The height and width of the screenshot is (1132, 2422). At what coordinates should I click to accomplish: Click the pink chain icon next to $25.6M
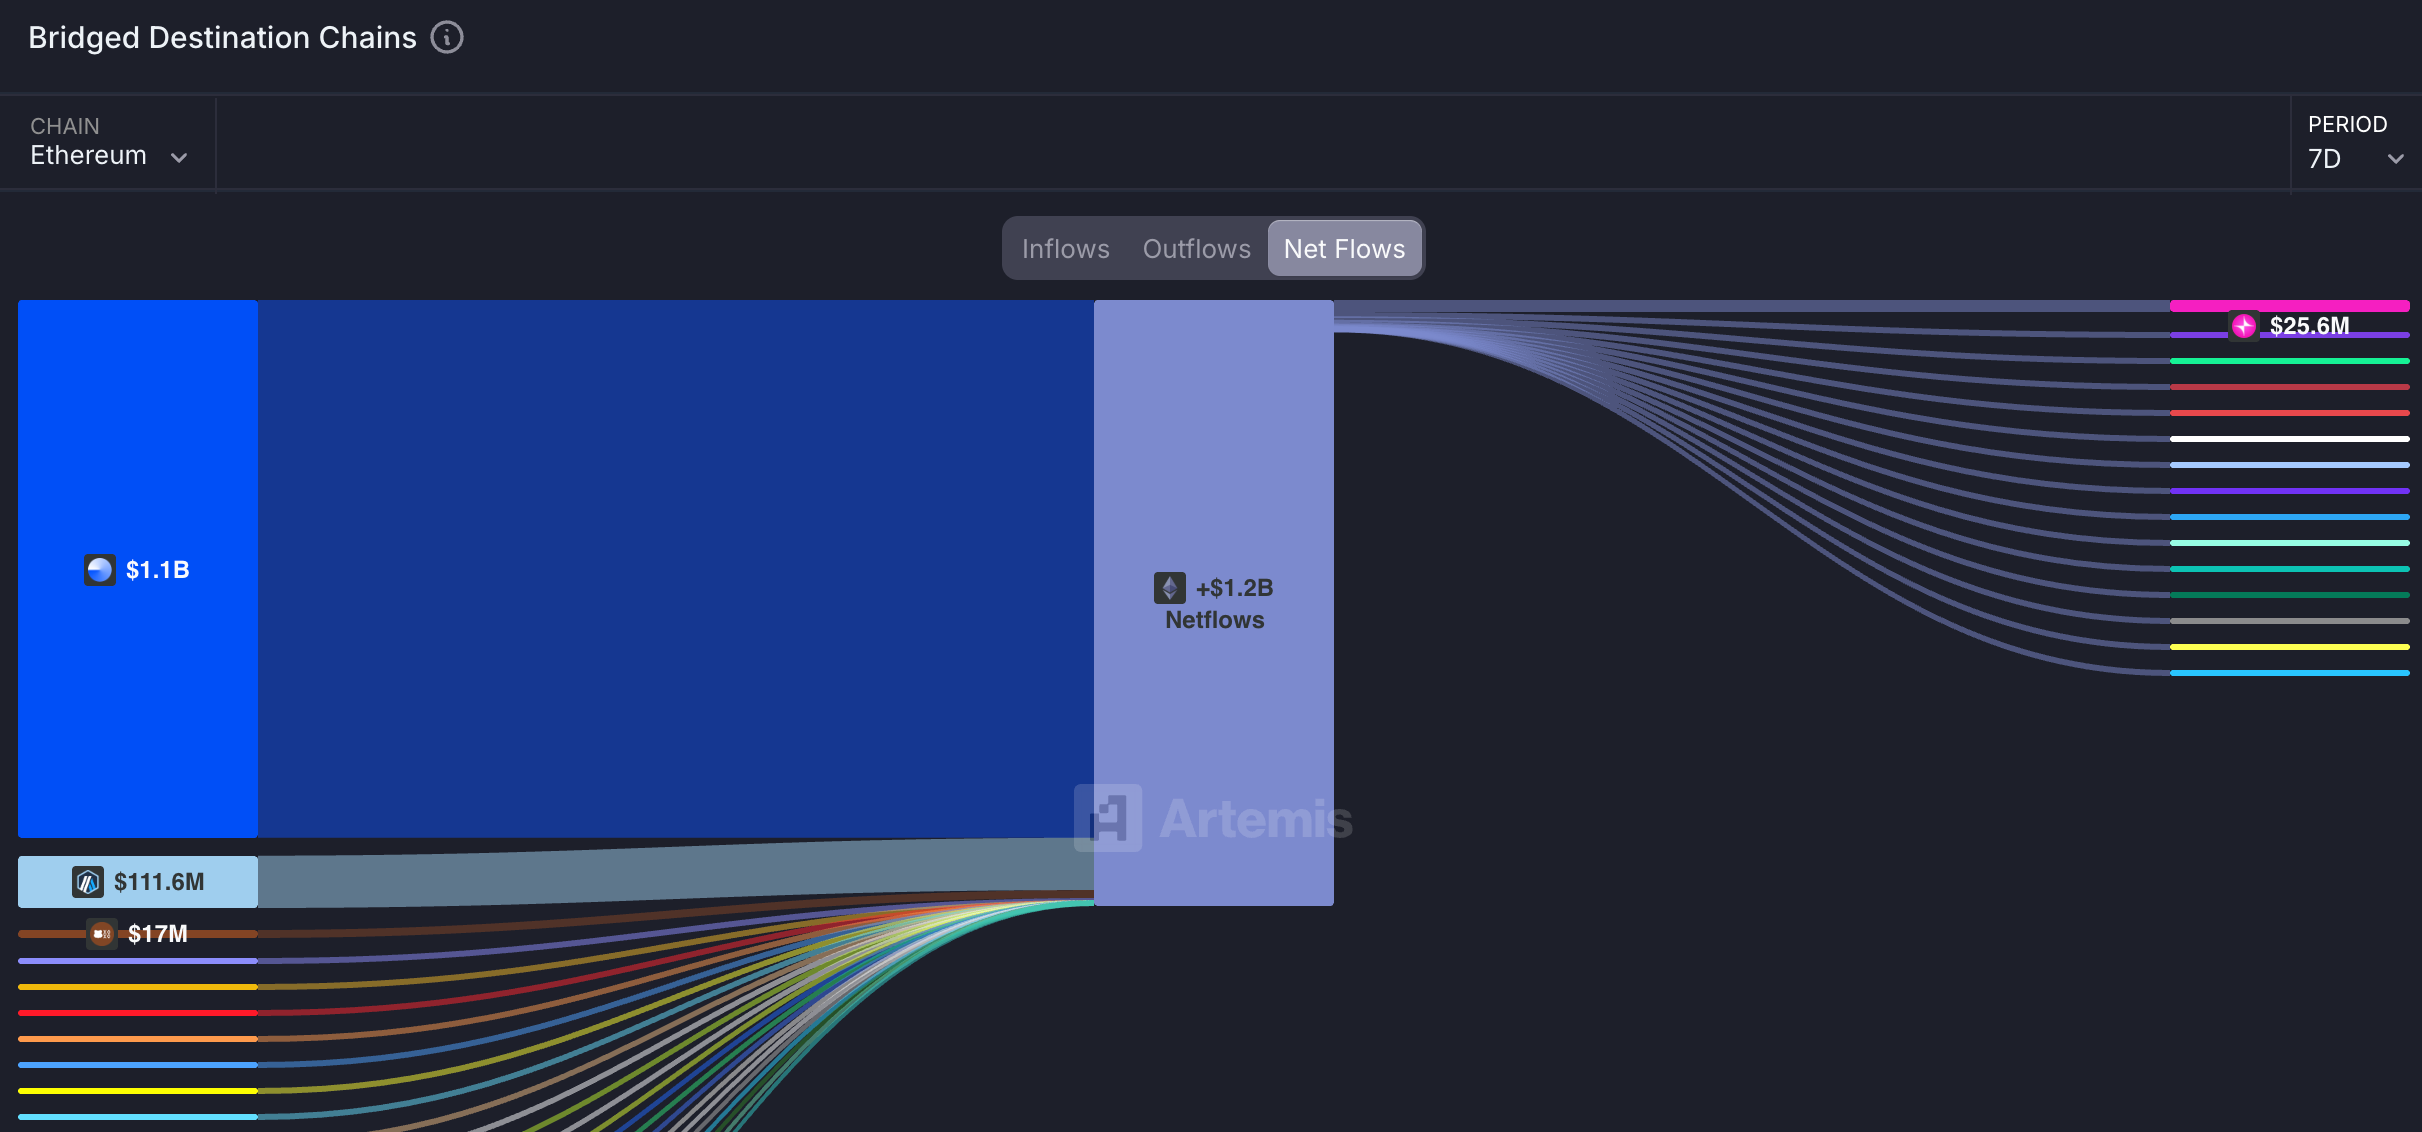(x=2243, y=326)
